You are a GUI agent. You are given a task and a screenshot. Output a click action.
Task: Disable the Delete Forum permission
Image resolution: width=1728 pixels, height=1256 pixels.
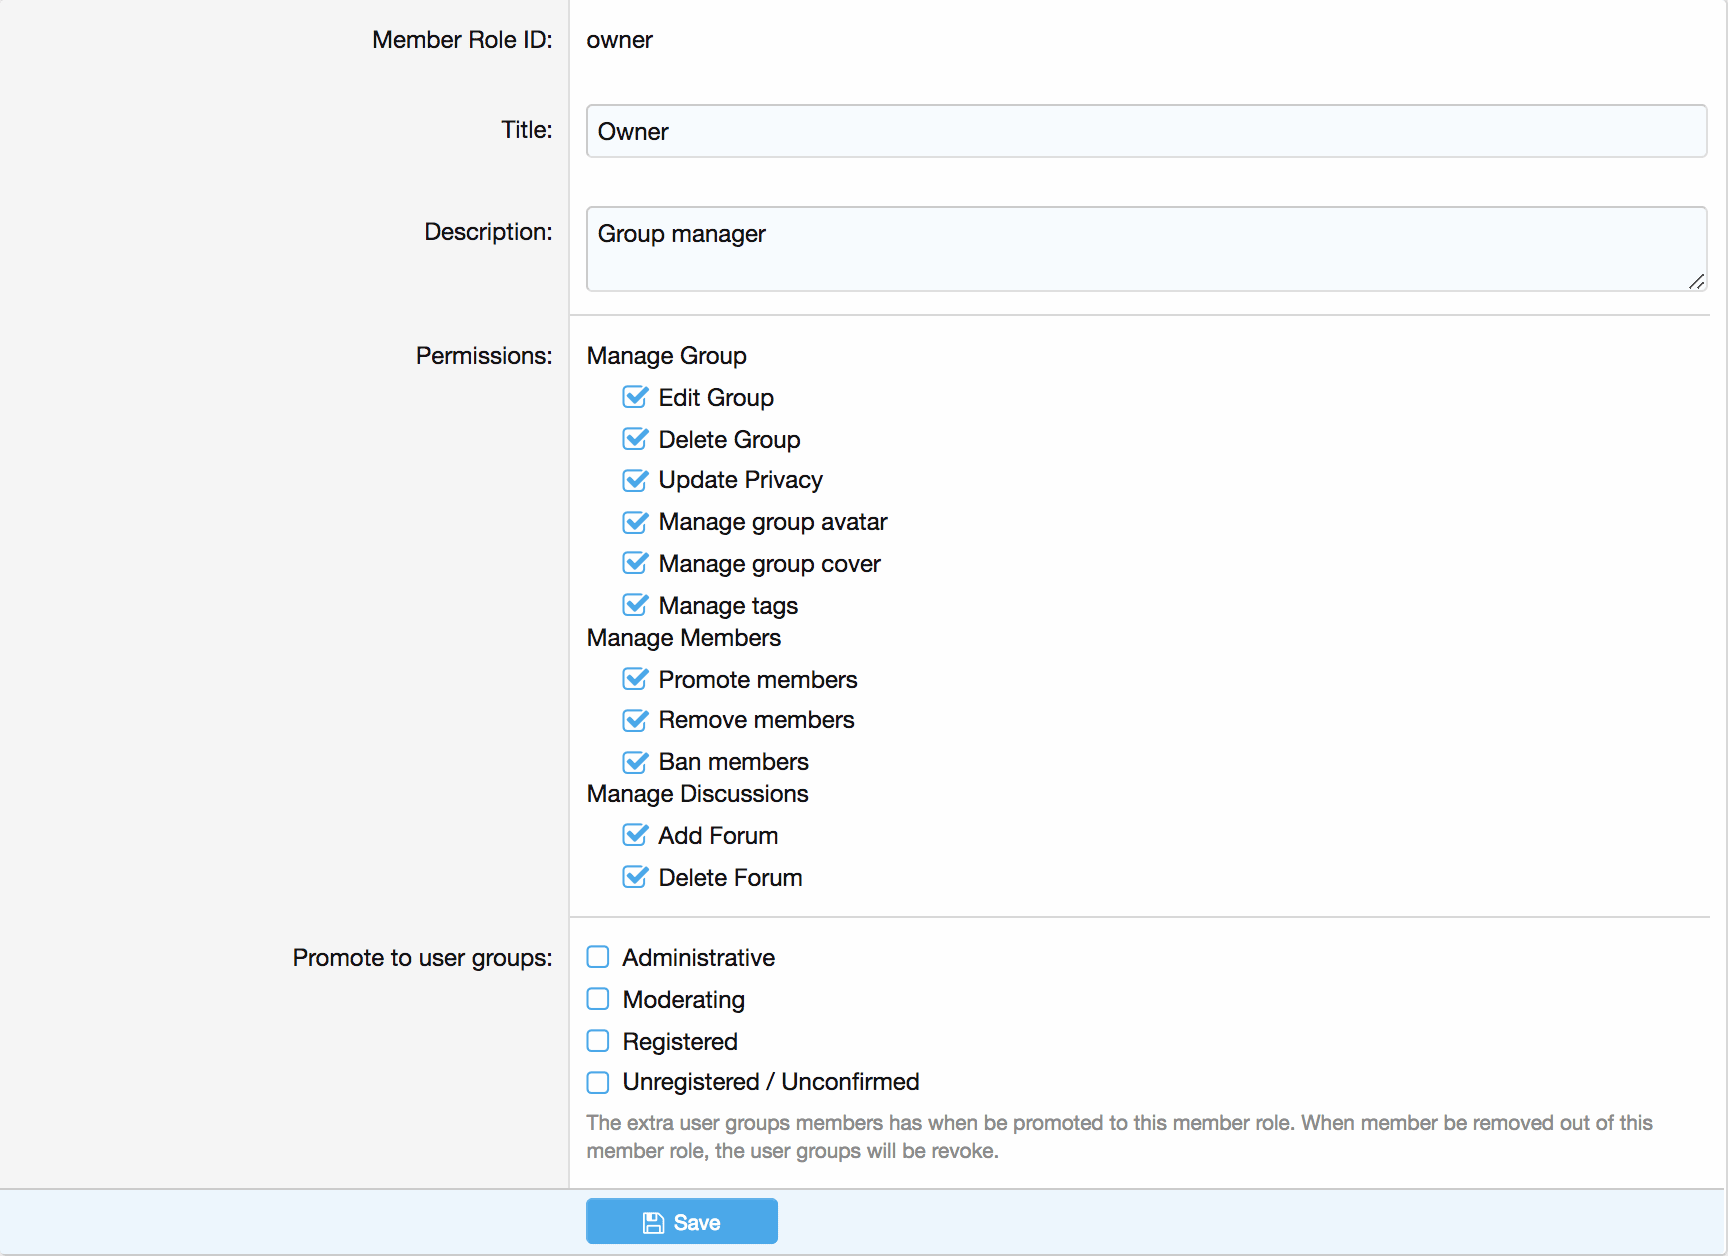point(635,878)
